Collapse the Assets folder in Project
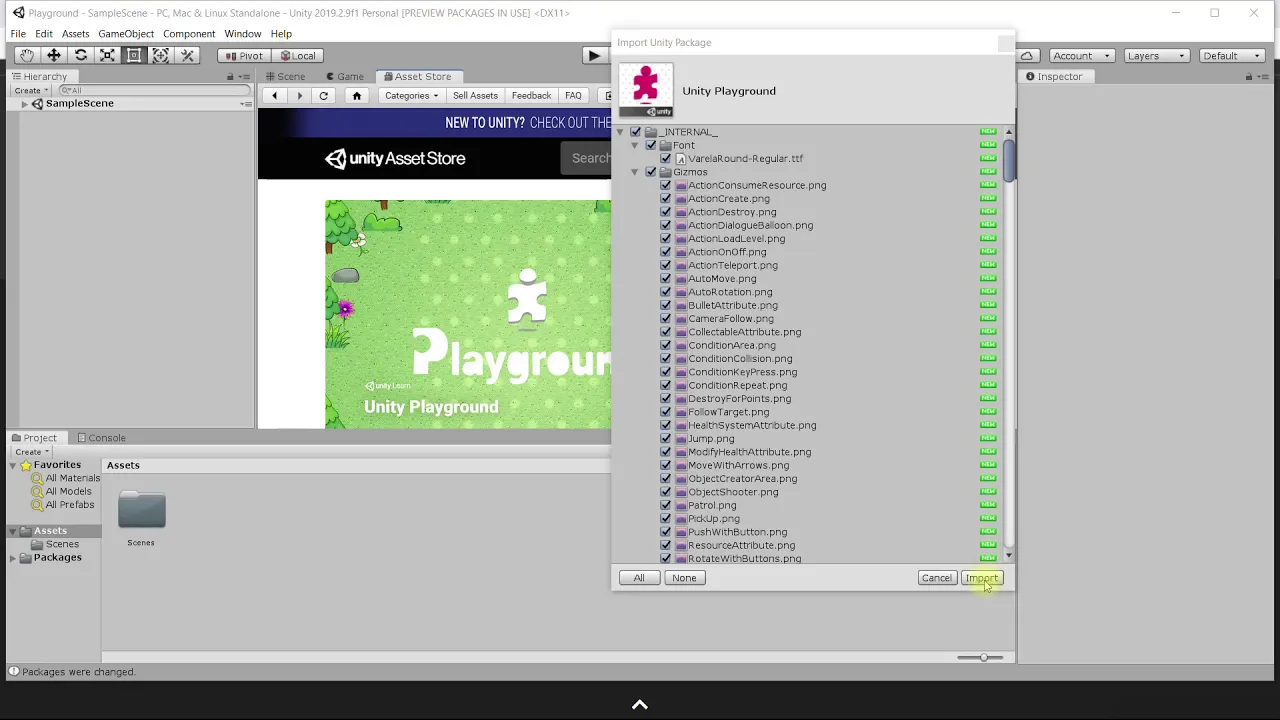Screen dimensions: 1280x720 [x=13, y=531]
